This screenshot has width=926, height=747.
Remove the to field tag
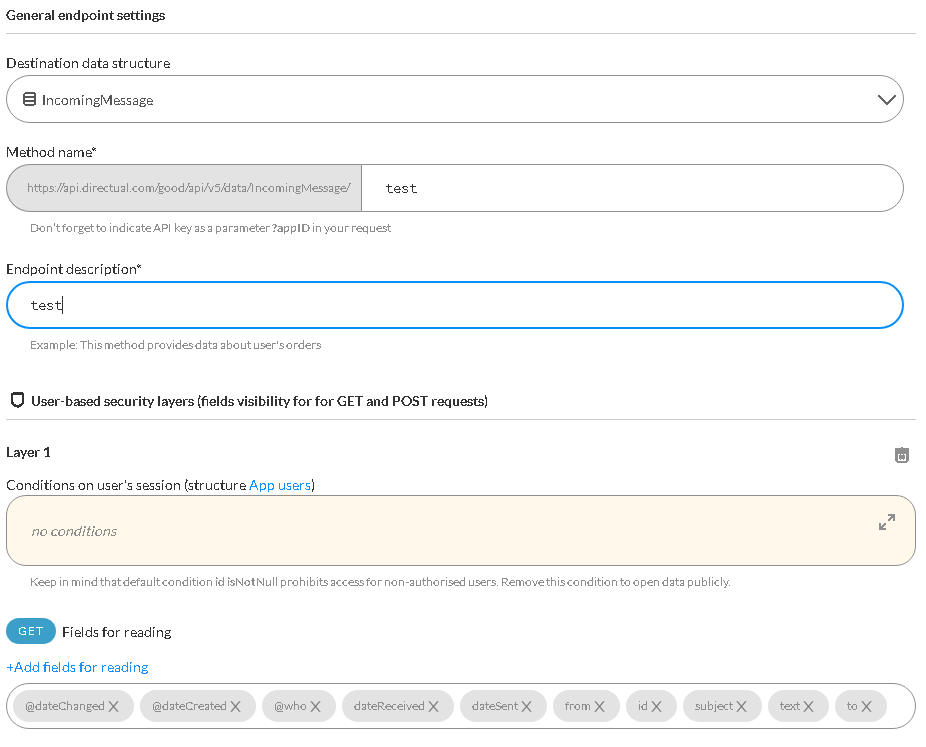pyautogui.click(x=866, y=706)
